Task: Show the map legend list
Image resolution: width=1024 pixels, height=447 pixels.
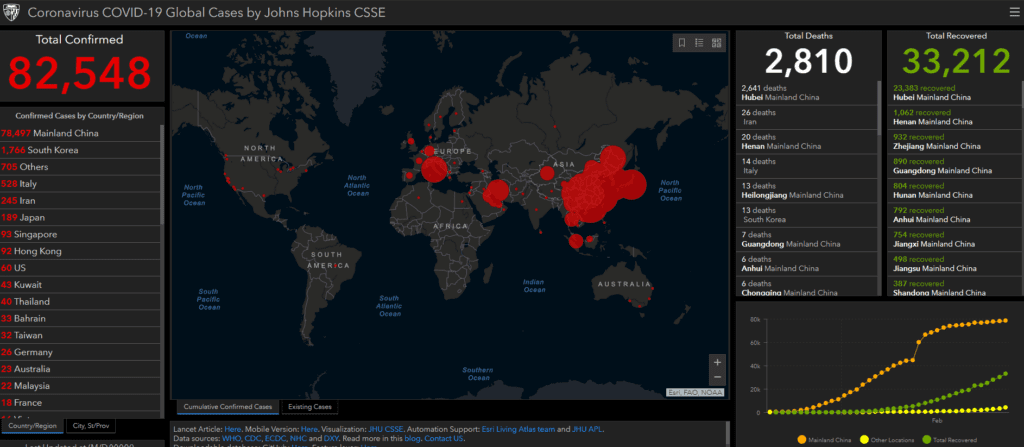Action: coord(699,43)
